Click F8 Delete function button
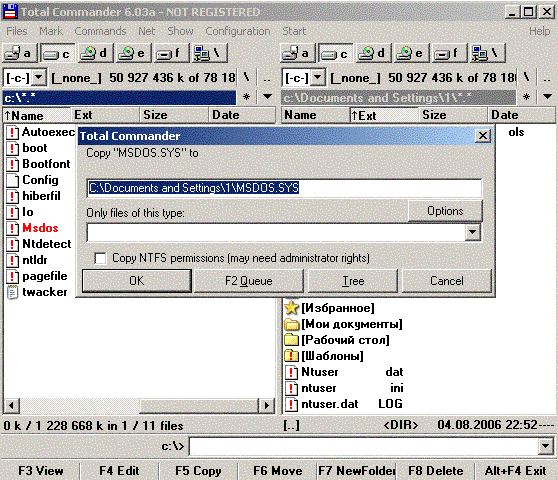The image size is (558, 480). 436,471
